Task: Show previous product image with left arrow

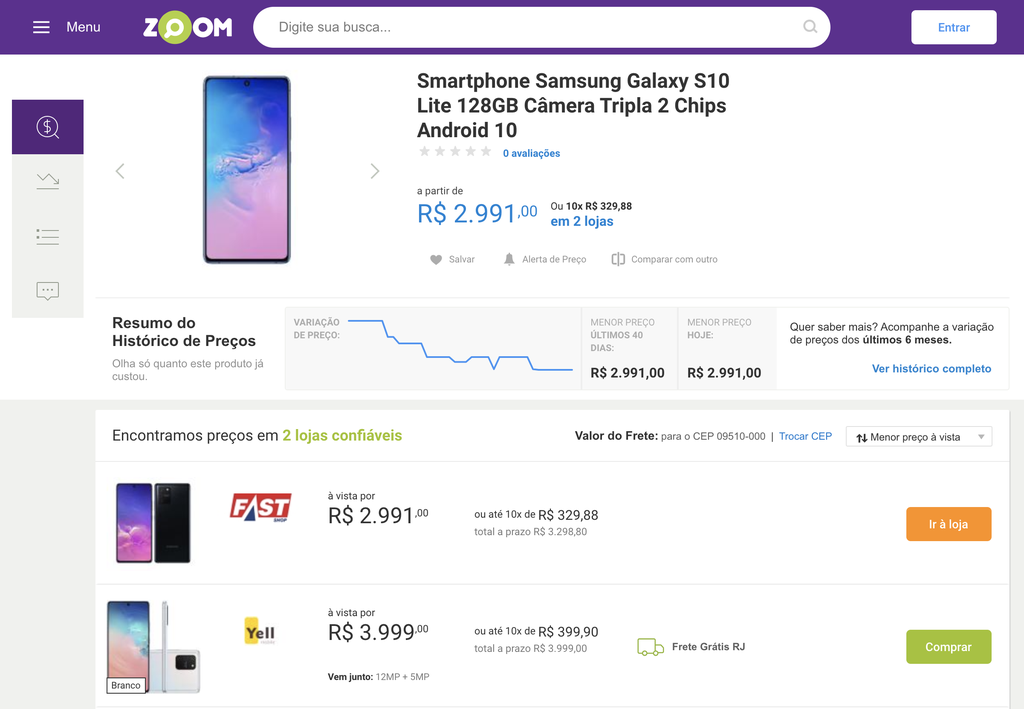Action: [x=120, y=171]
